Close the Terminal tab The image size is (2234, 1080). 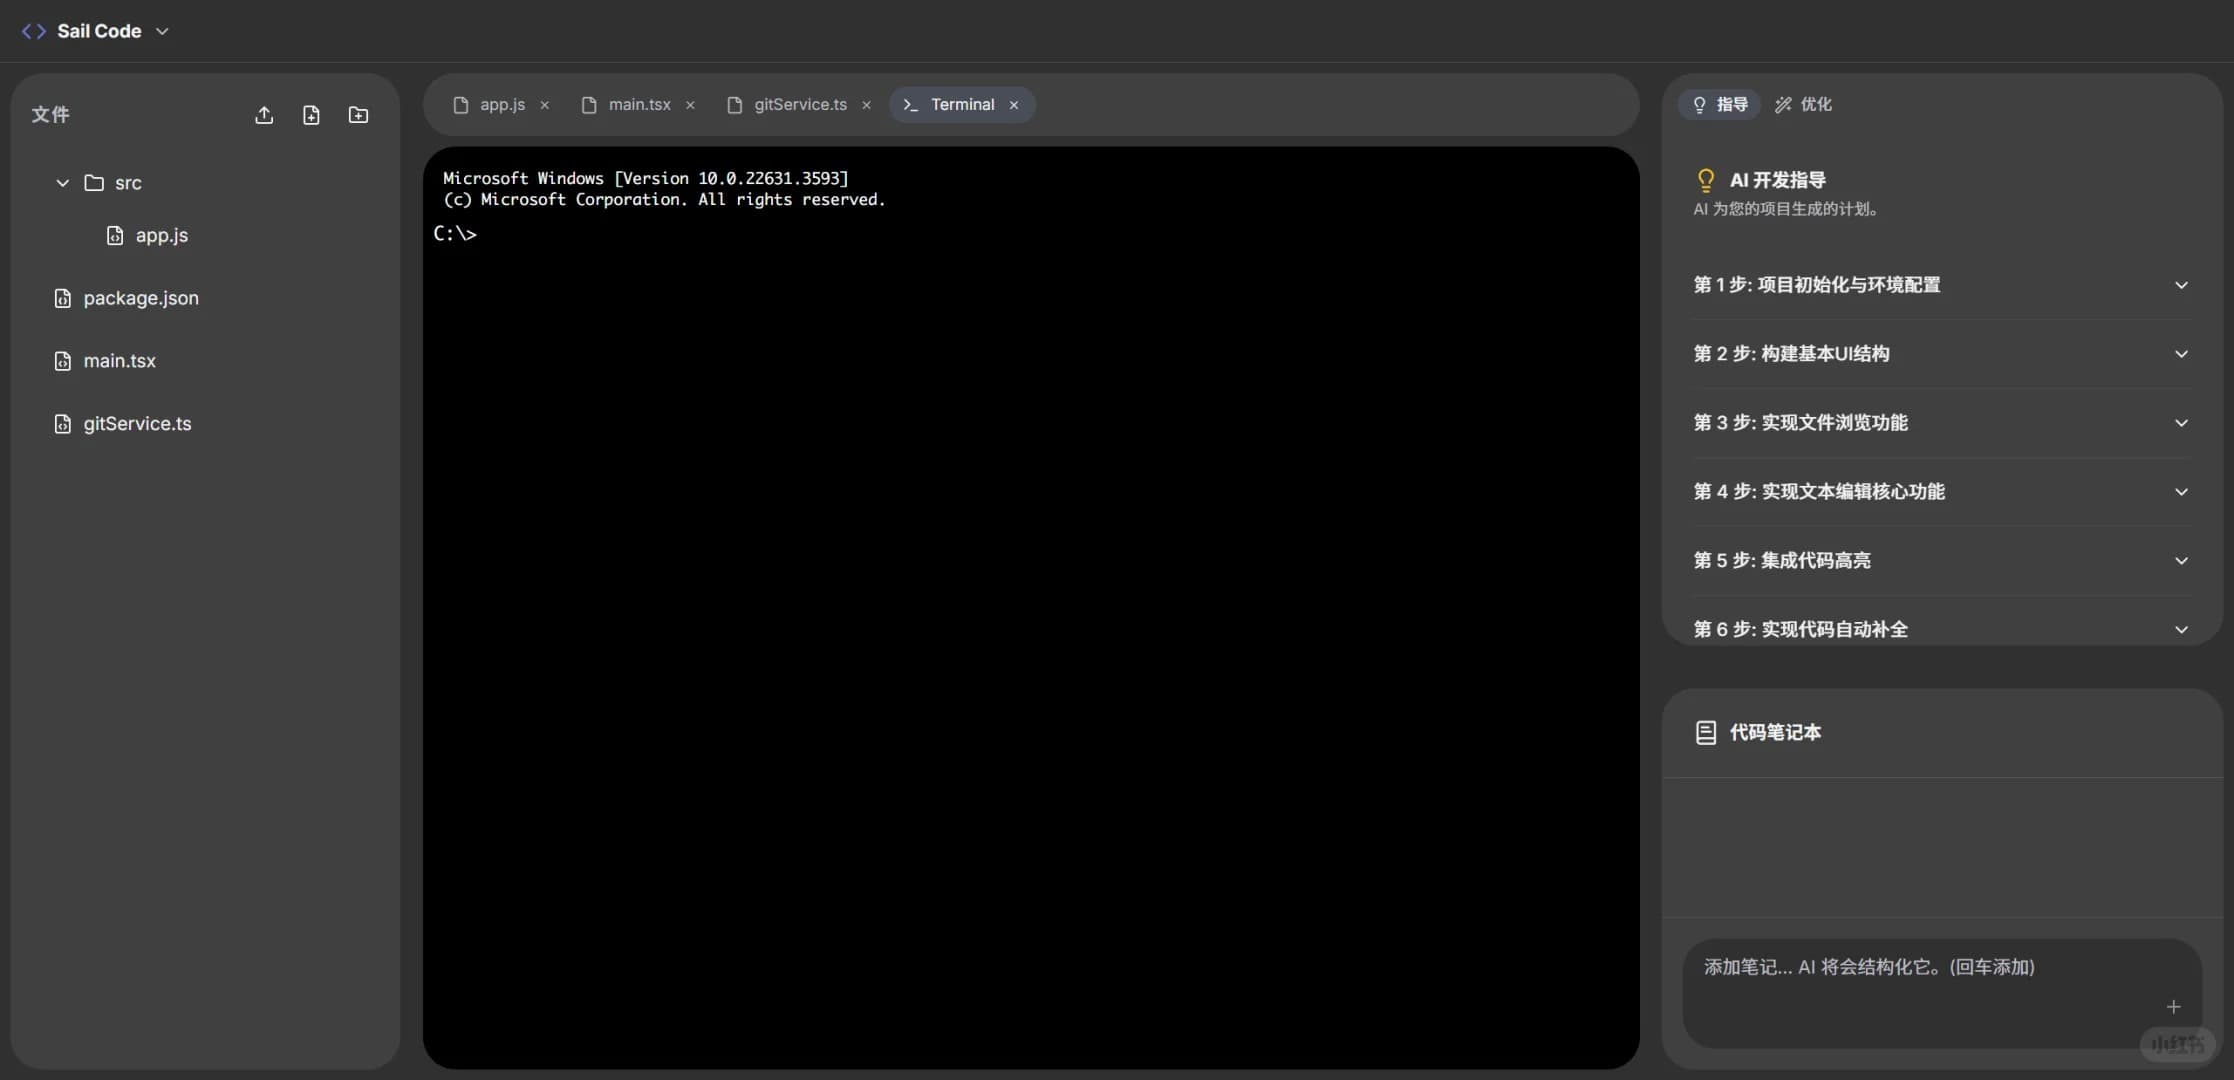tap(1014, 105)
